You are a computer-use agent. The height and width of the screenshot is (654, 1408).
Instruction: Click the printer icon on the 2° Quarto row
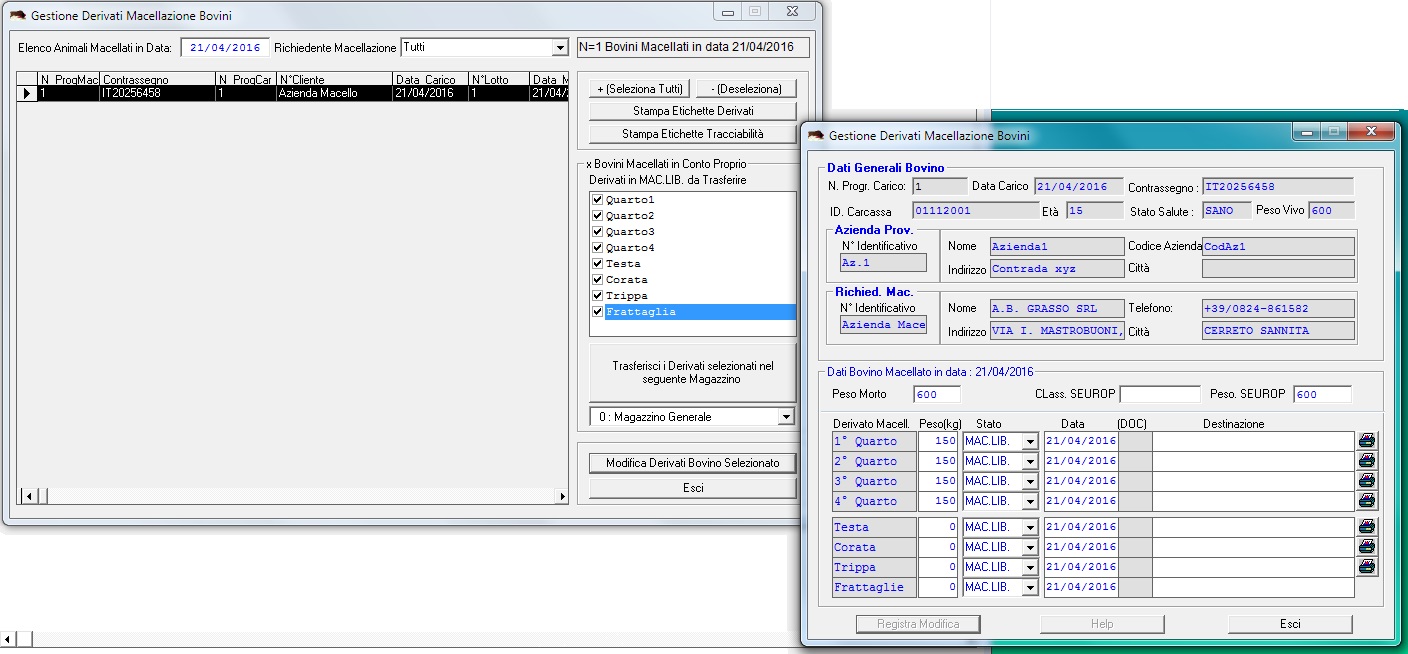click(1367, 461)
